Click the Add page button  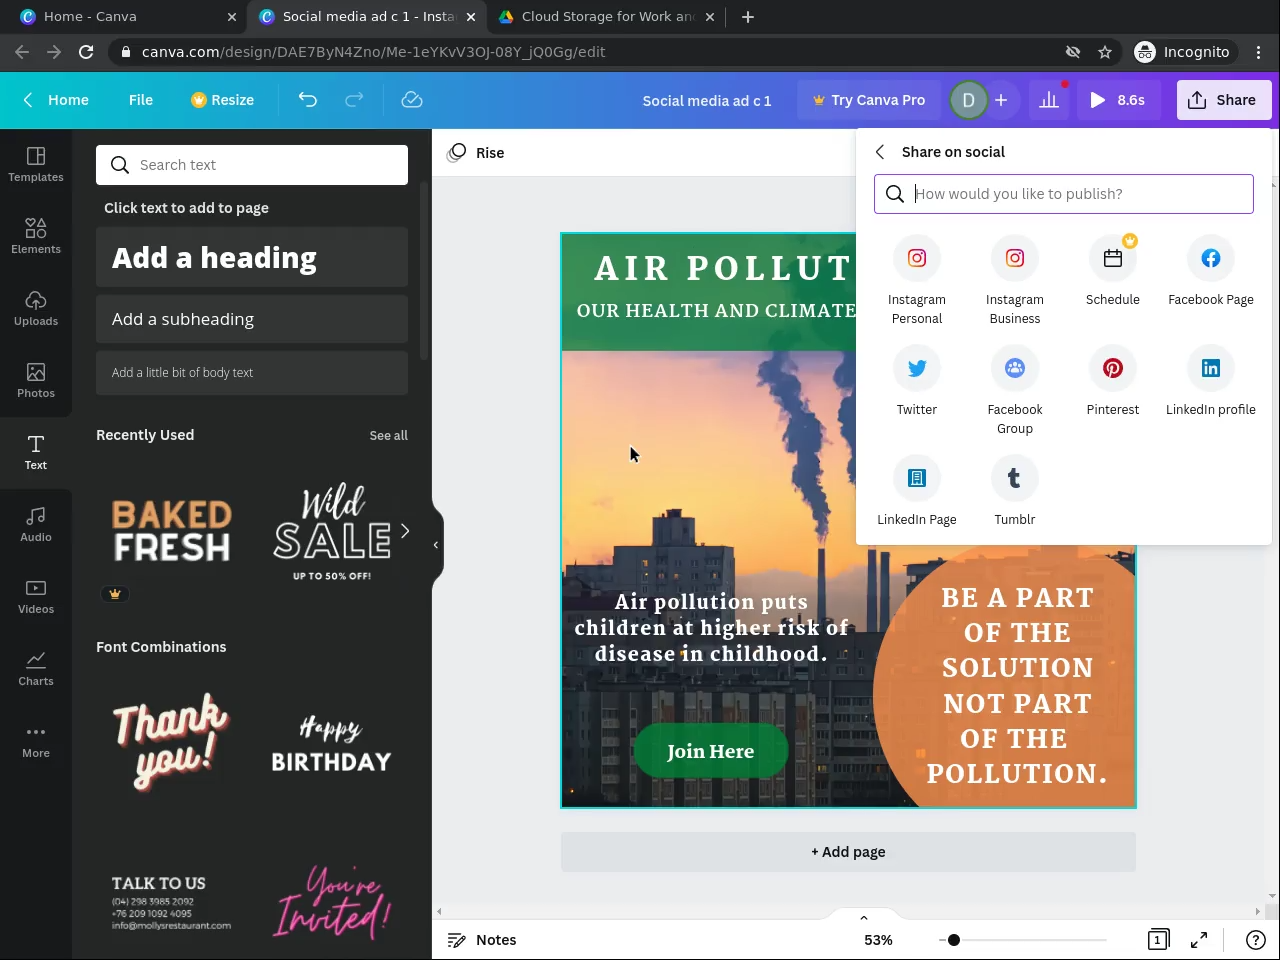848,852
